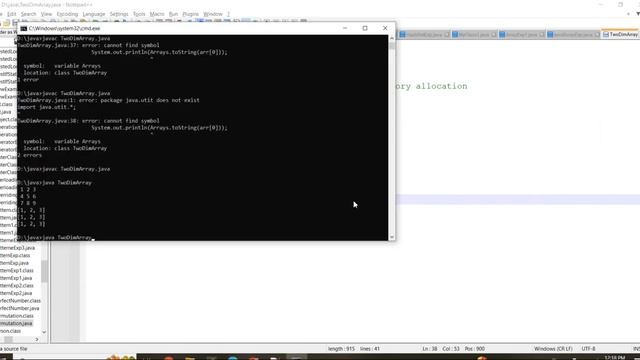Click the UTF-8 encoding indicator
Image resolution: width=640 pixels, height=360 pixels.
(x=589, y=349)
